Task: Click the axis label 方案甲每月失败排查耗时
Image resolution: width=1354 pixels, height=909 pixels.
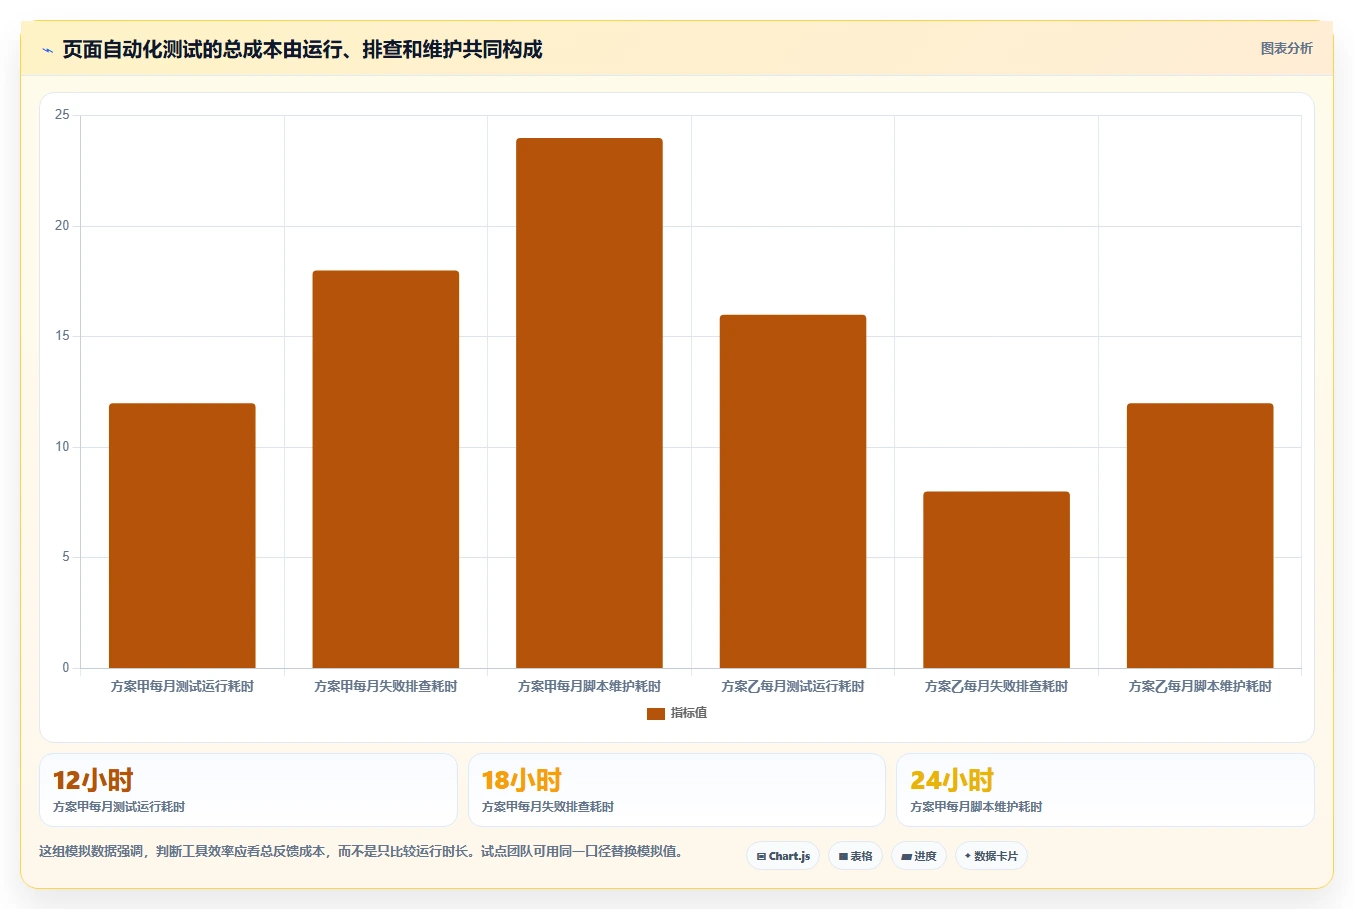Action: pyautogui.click(x=386, y=686)
